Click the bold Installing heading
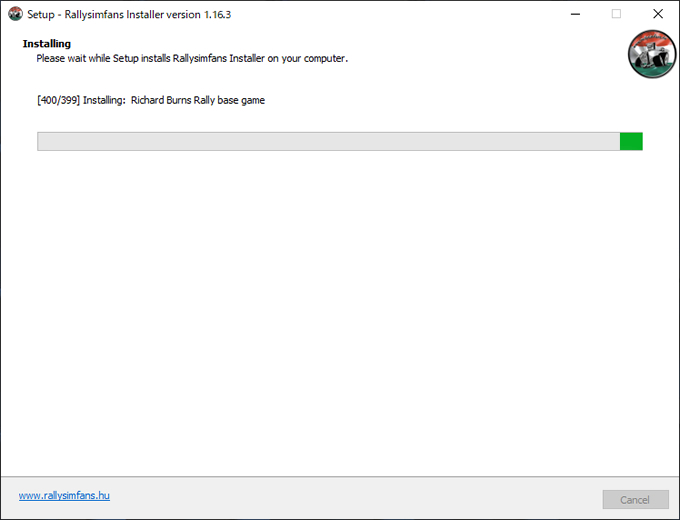 tap(47, 44)
